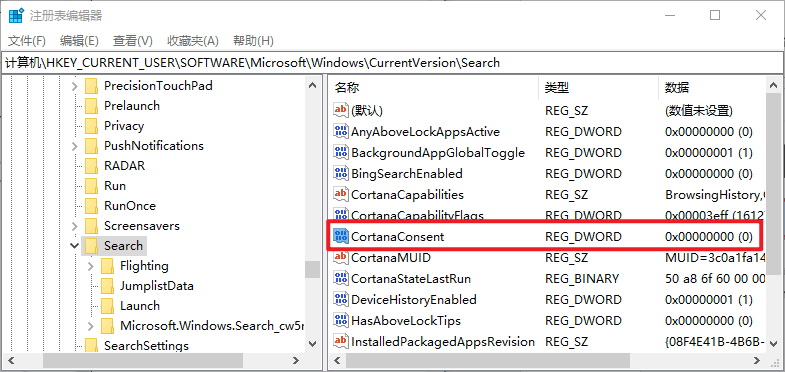Open the 查看(V) view menu
The image size is (785, 372).
(133, 41)
